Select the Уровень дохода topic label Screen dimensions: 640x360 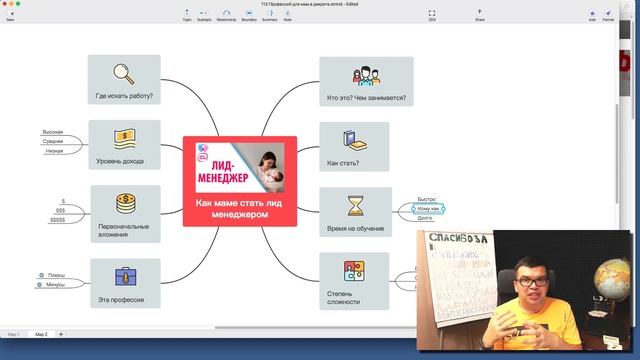[x=120, y=161]
